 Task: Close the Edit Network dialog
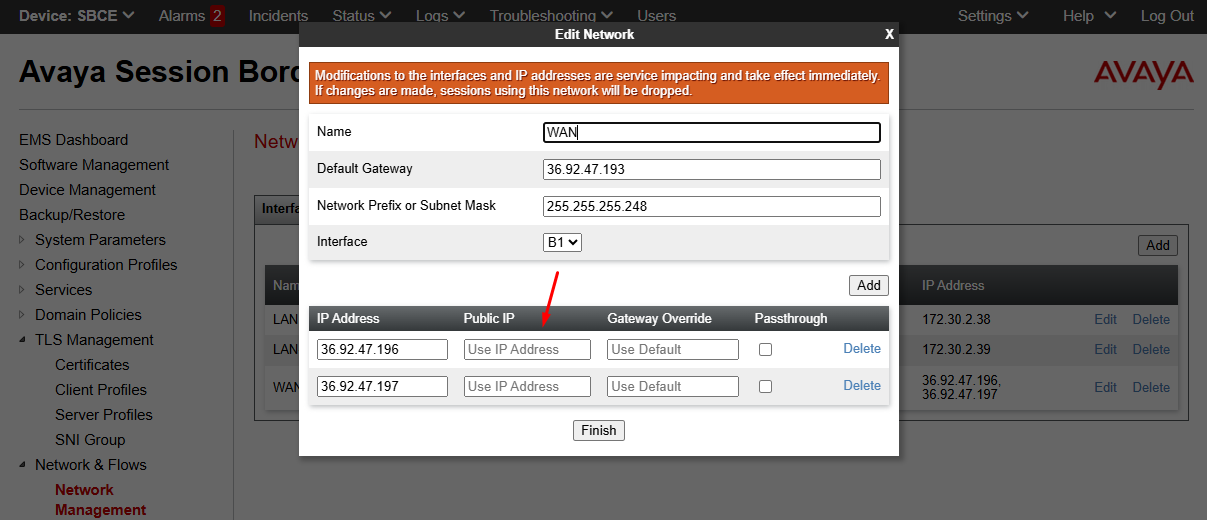[889, 34]
